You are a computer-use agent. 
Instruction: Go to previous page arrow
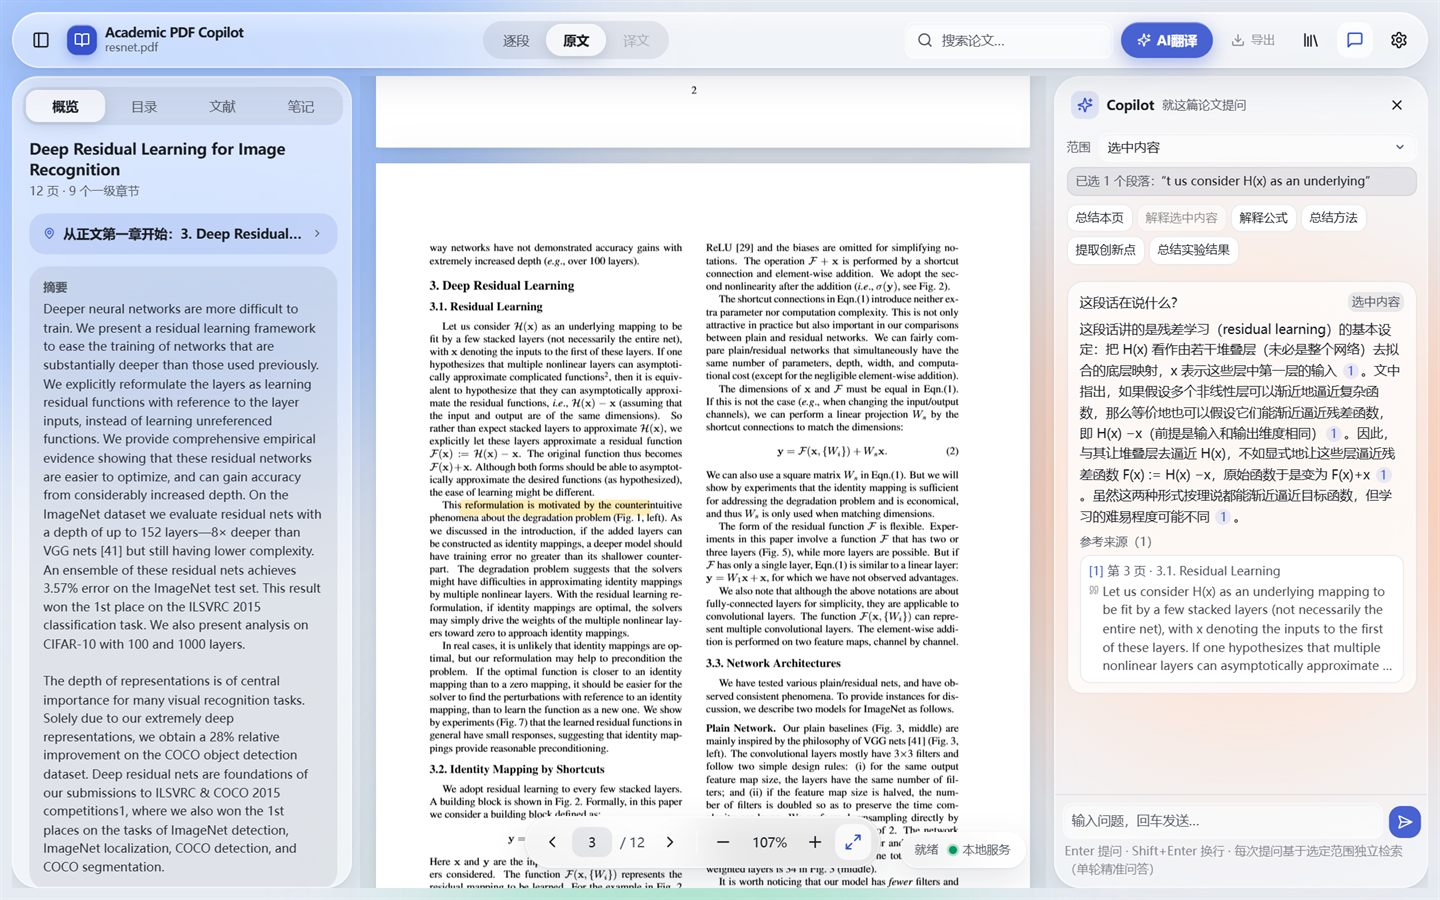click(552, 842)
